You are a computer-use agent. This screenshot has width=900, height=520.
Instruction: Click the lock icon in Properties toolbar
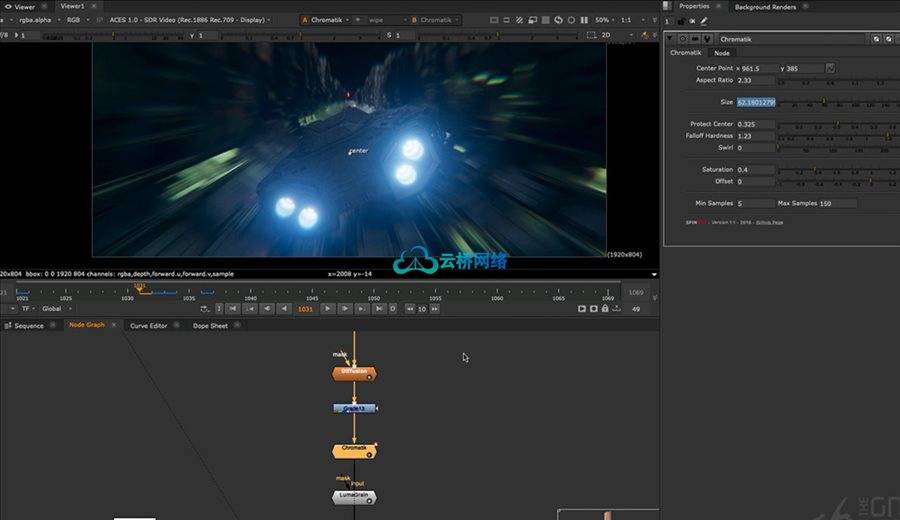pyautogui.click(x=679, y=20)
